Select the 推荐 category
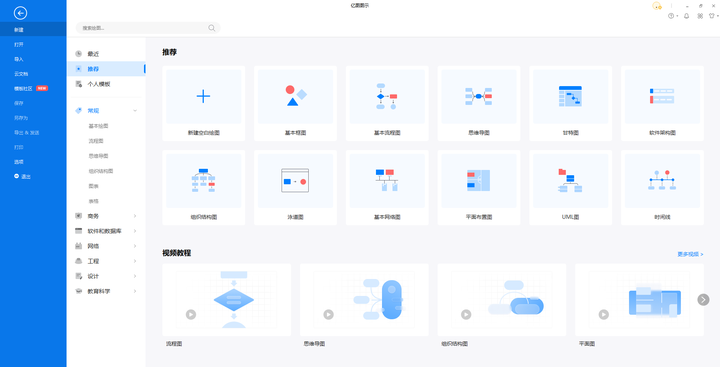720x367 pixels. (107, 69)
